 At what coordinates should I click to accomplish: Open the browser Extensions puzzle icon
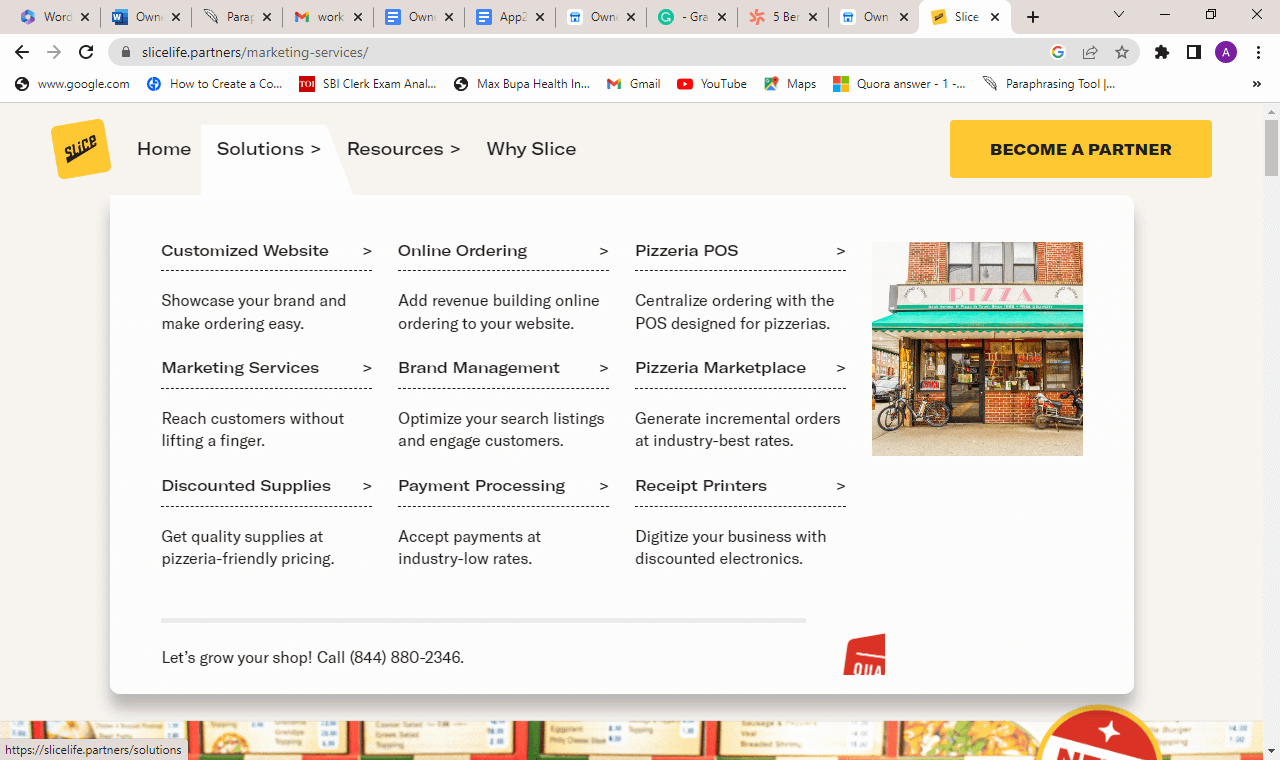pos(1161,52)
